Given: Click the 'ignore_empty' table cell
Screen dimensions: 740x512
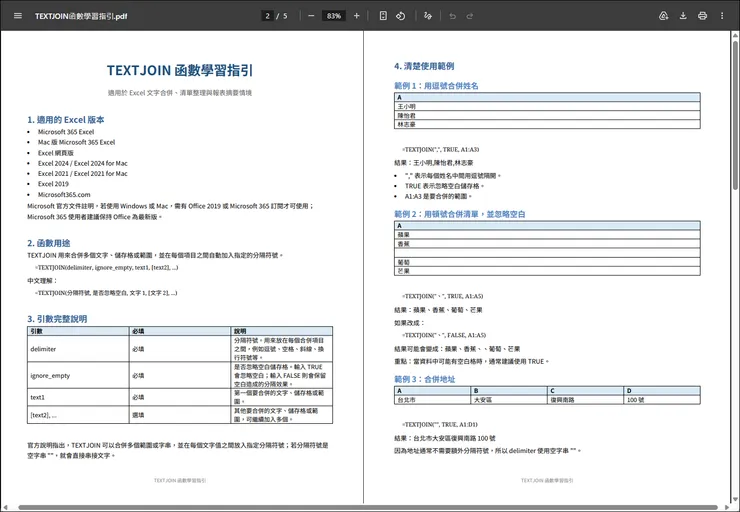Looking at the screenshot, I should click(78, 376).
